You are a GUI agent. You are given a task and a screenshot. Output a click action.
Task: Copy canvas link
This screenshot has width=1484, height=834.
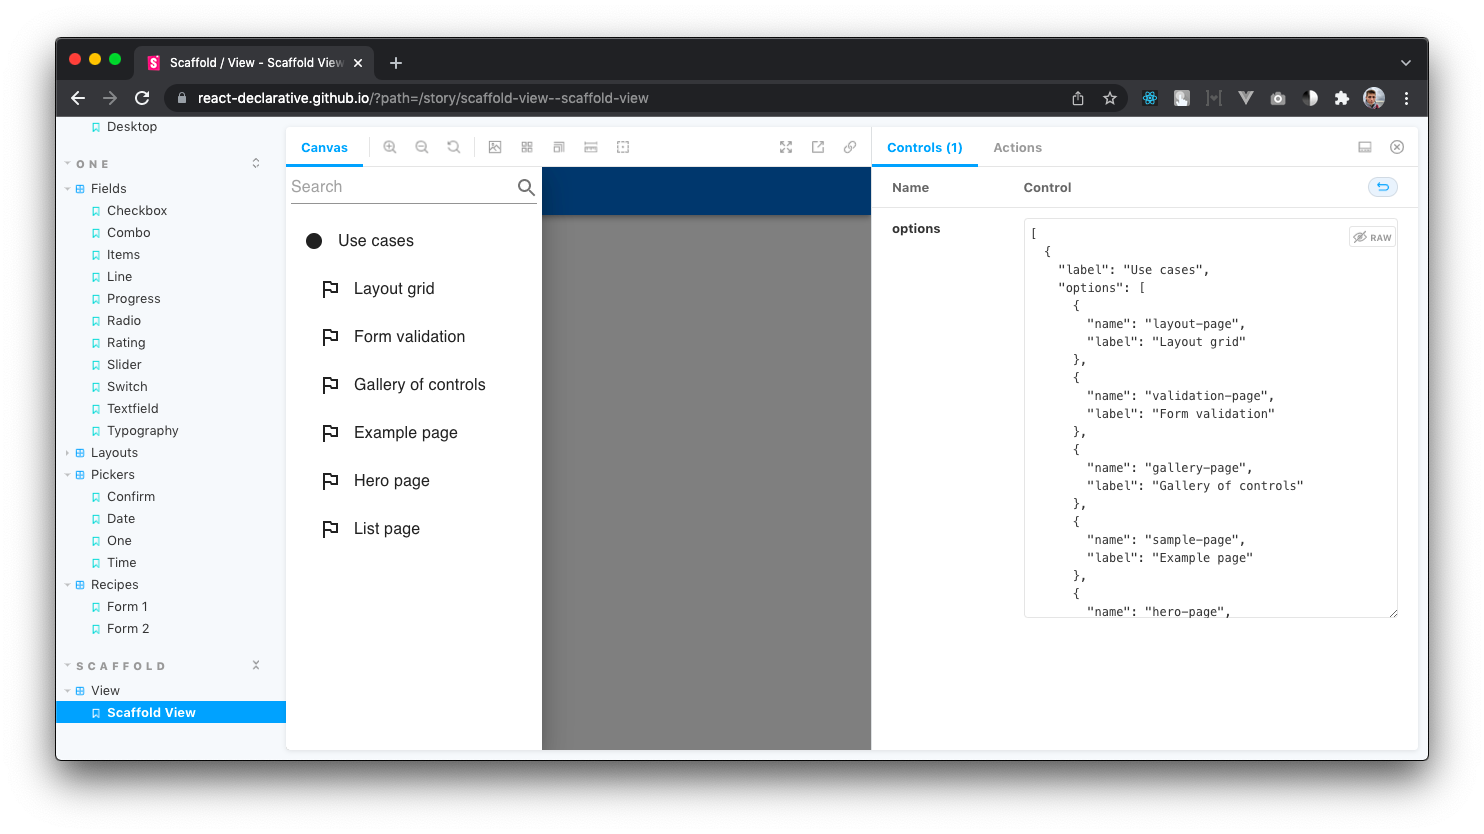coord(850,147)
